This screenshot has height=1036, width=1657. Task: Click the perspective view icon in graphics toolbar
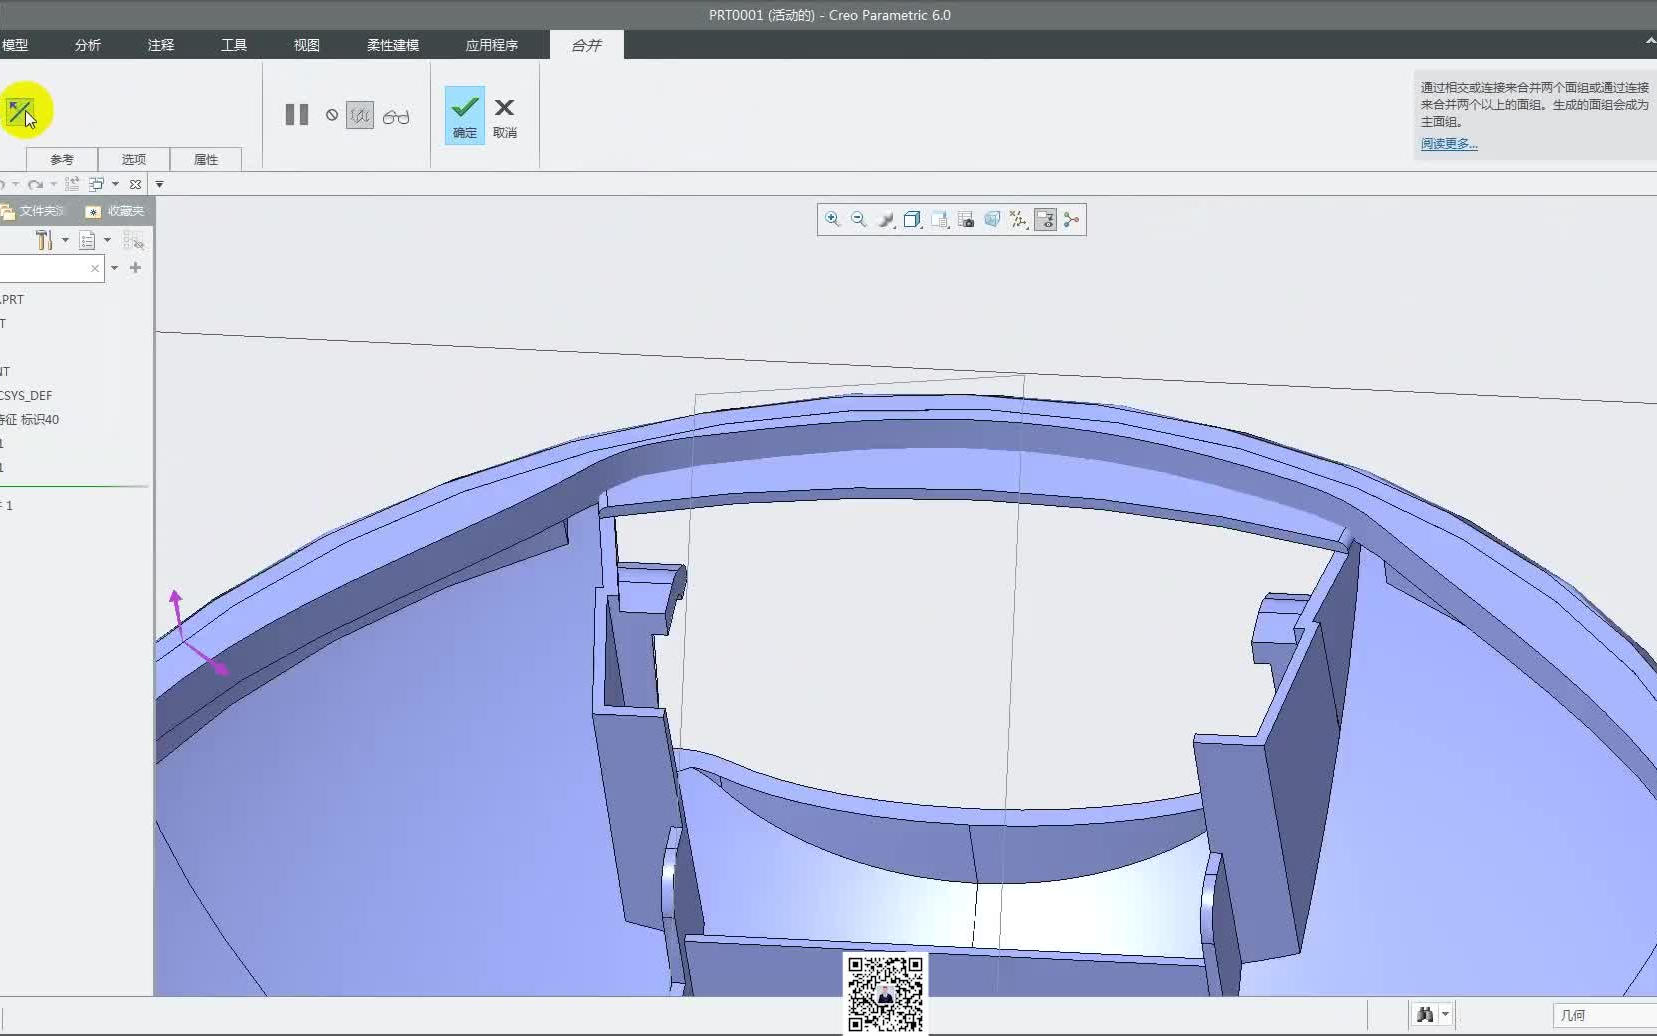(x=992, y=219)
